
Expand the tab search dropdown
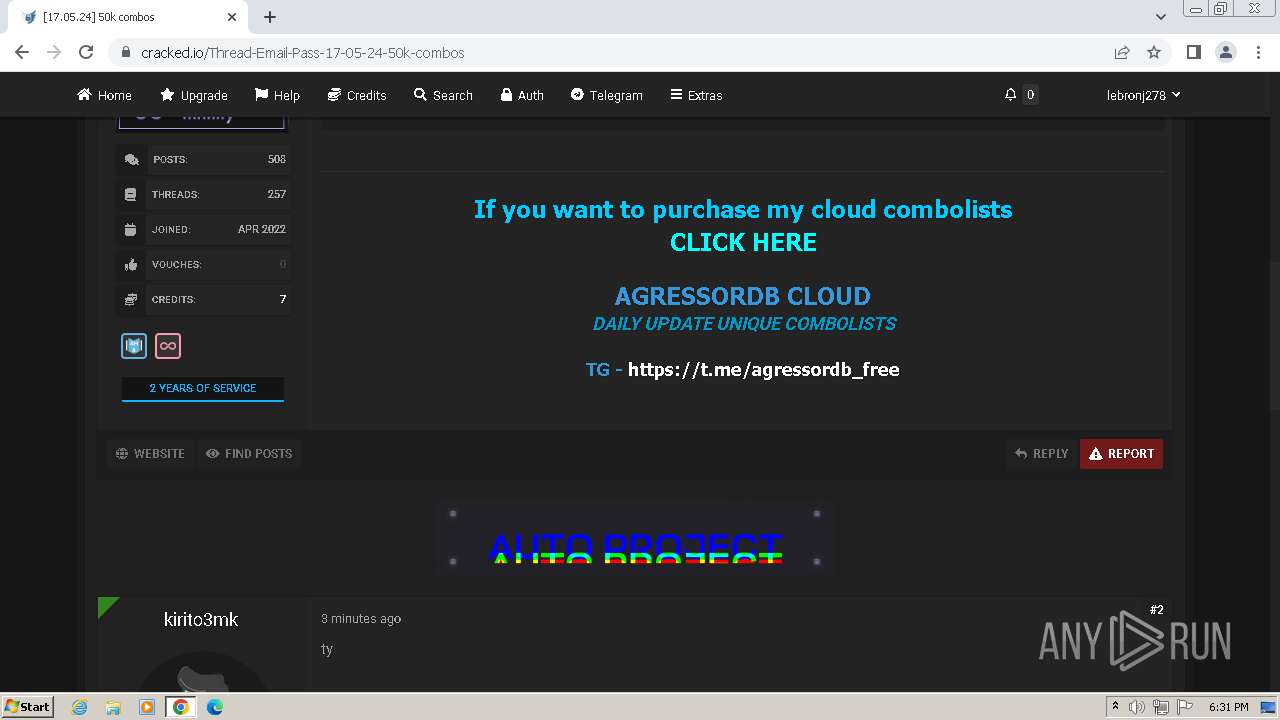1161,17
